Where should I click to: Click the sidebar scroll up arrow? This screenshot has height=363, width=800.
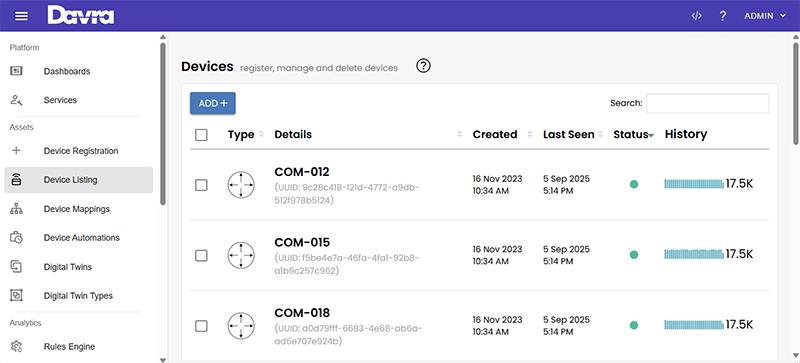163,37
